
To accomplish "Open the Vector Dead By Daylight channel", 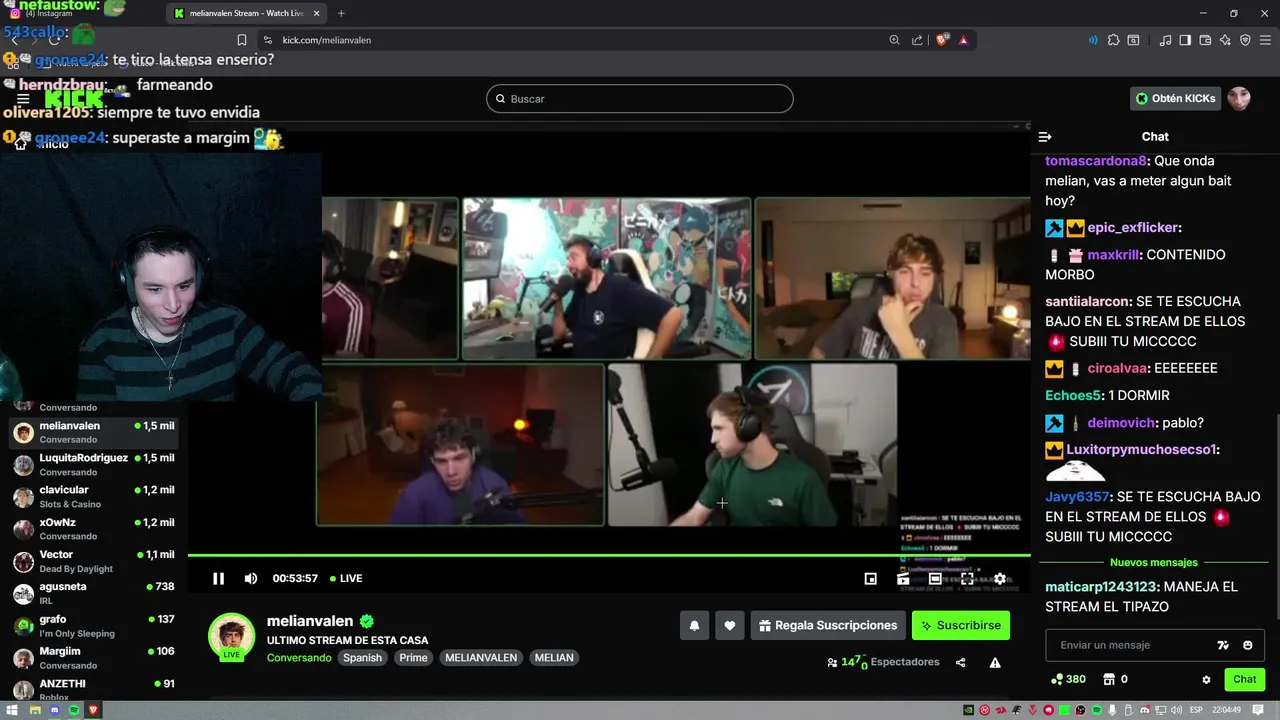I will pos(94,561).
